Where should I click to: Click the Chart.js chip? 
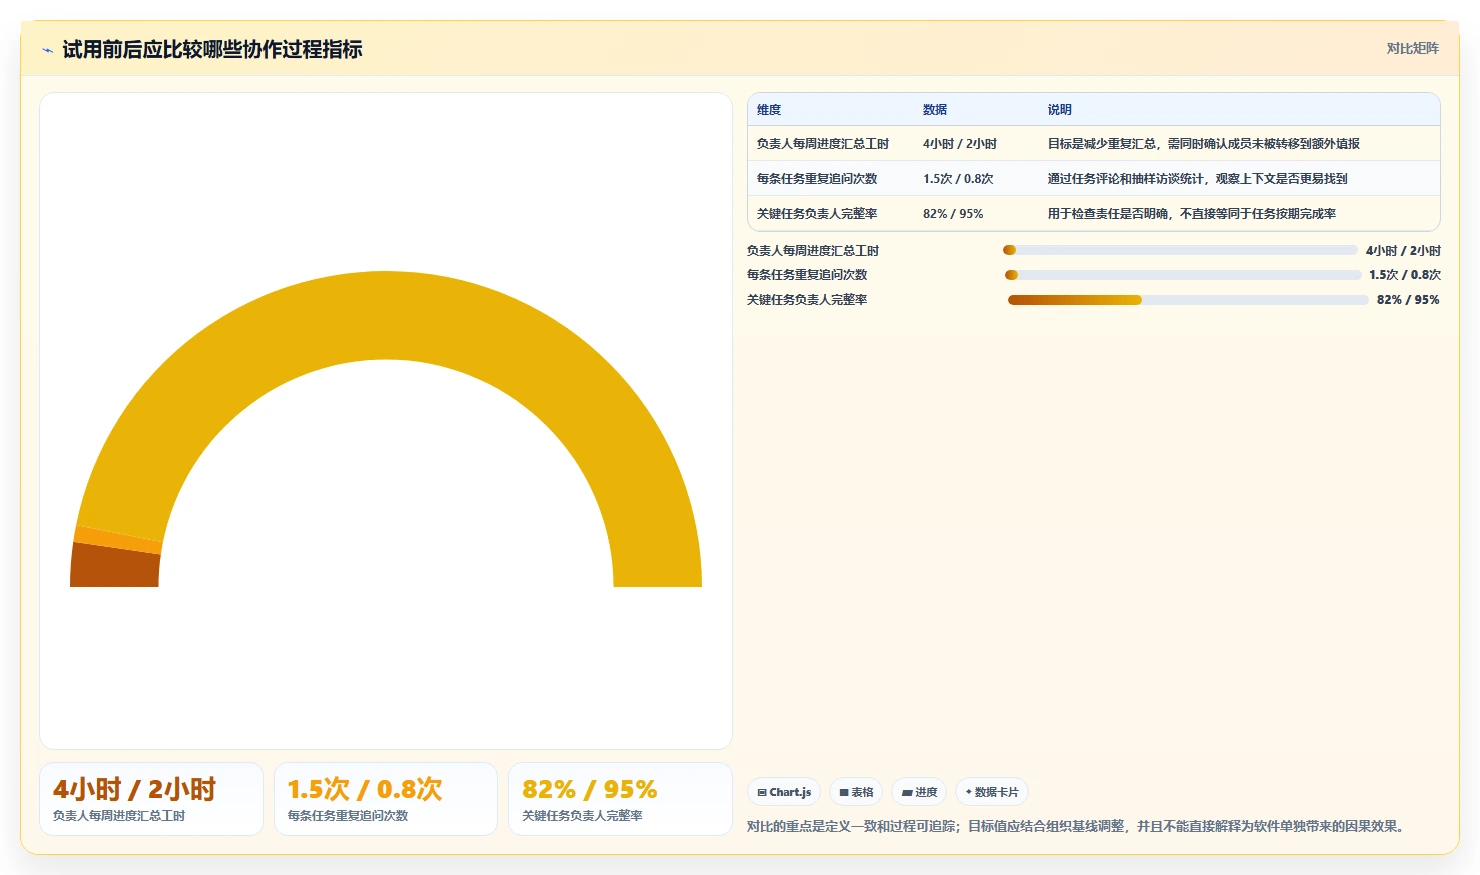pyautogui.click(x=784, y=792)
